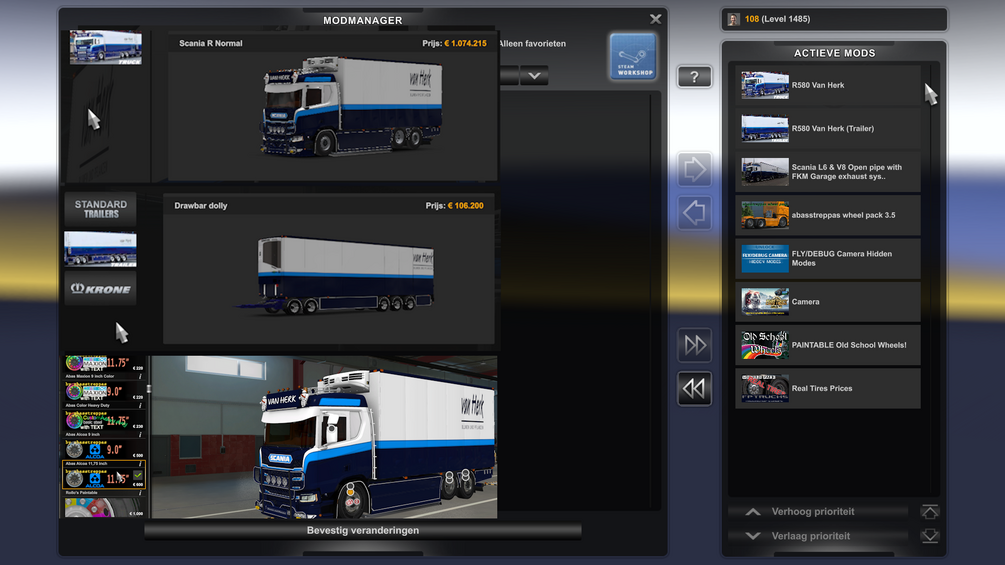Select Scania L6 & V8 Open pipe icon

pyautogui.click(x=765, y=172)
